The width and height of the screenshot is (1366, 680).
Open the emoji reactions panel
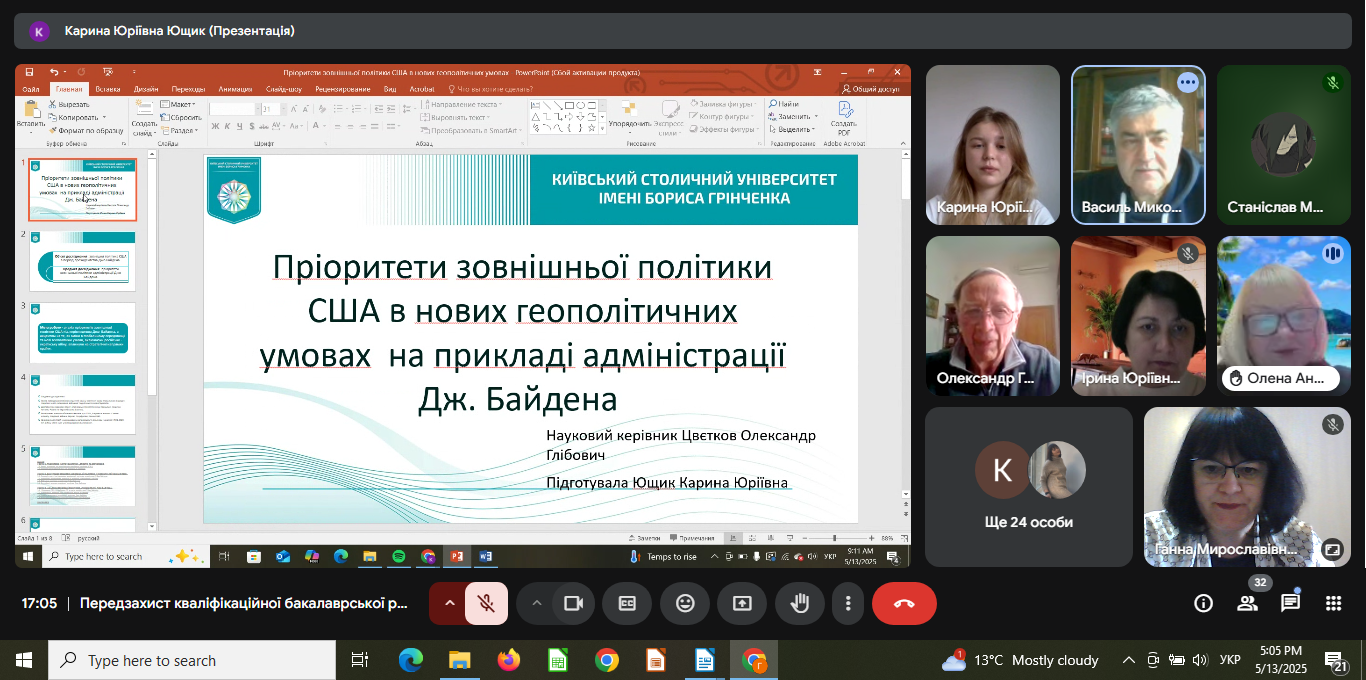pos(685,603)
